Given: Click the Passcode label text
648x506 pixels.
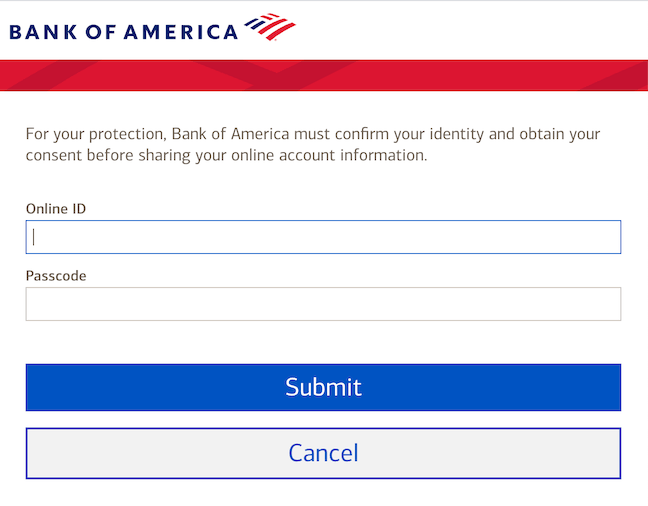Looking at the screenshot, I should click(x=56, y=276).
